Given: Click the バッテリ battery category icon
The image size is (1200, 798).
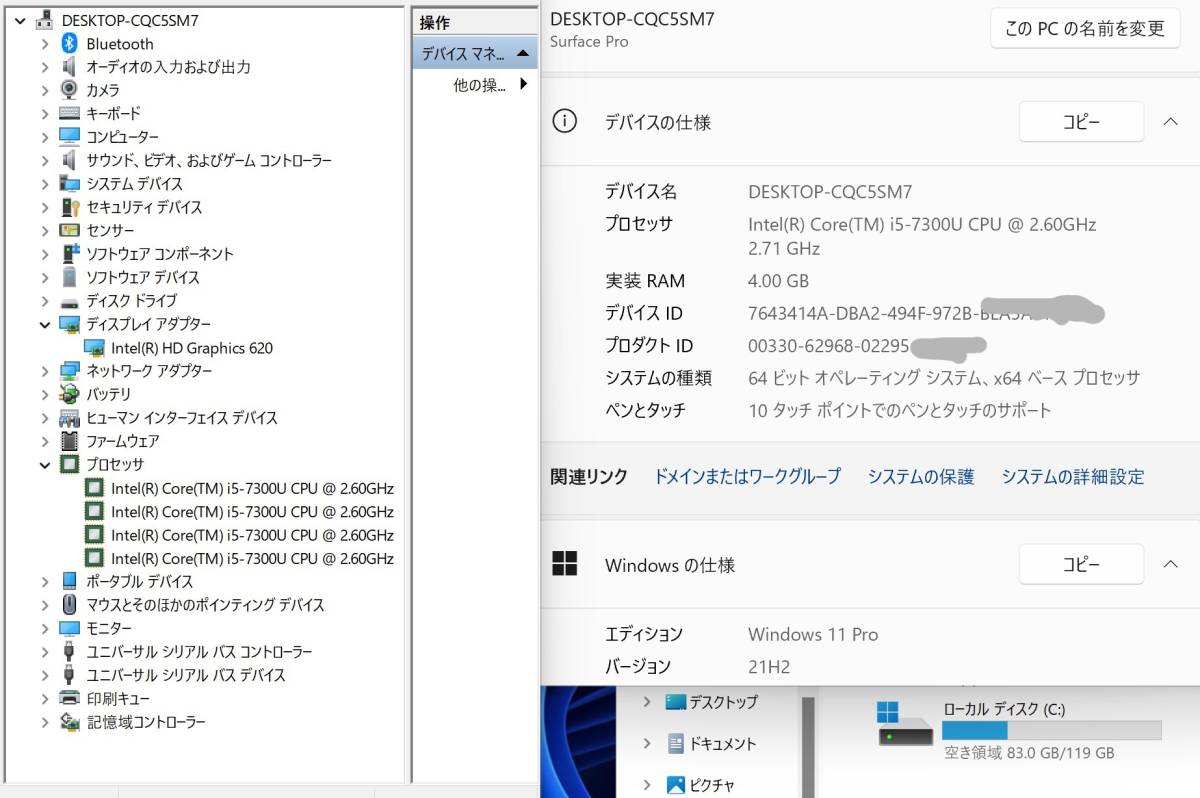Looking at the screenshot, I should pos(69,394).
